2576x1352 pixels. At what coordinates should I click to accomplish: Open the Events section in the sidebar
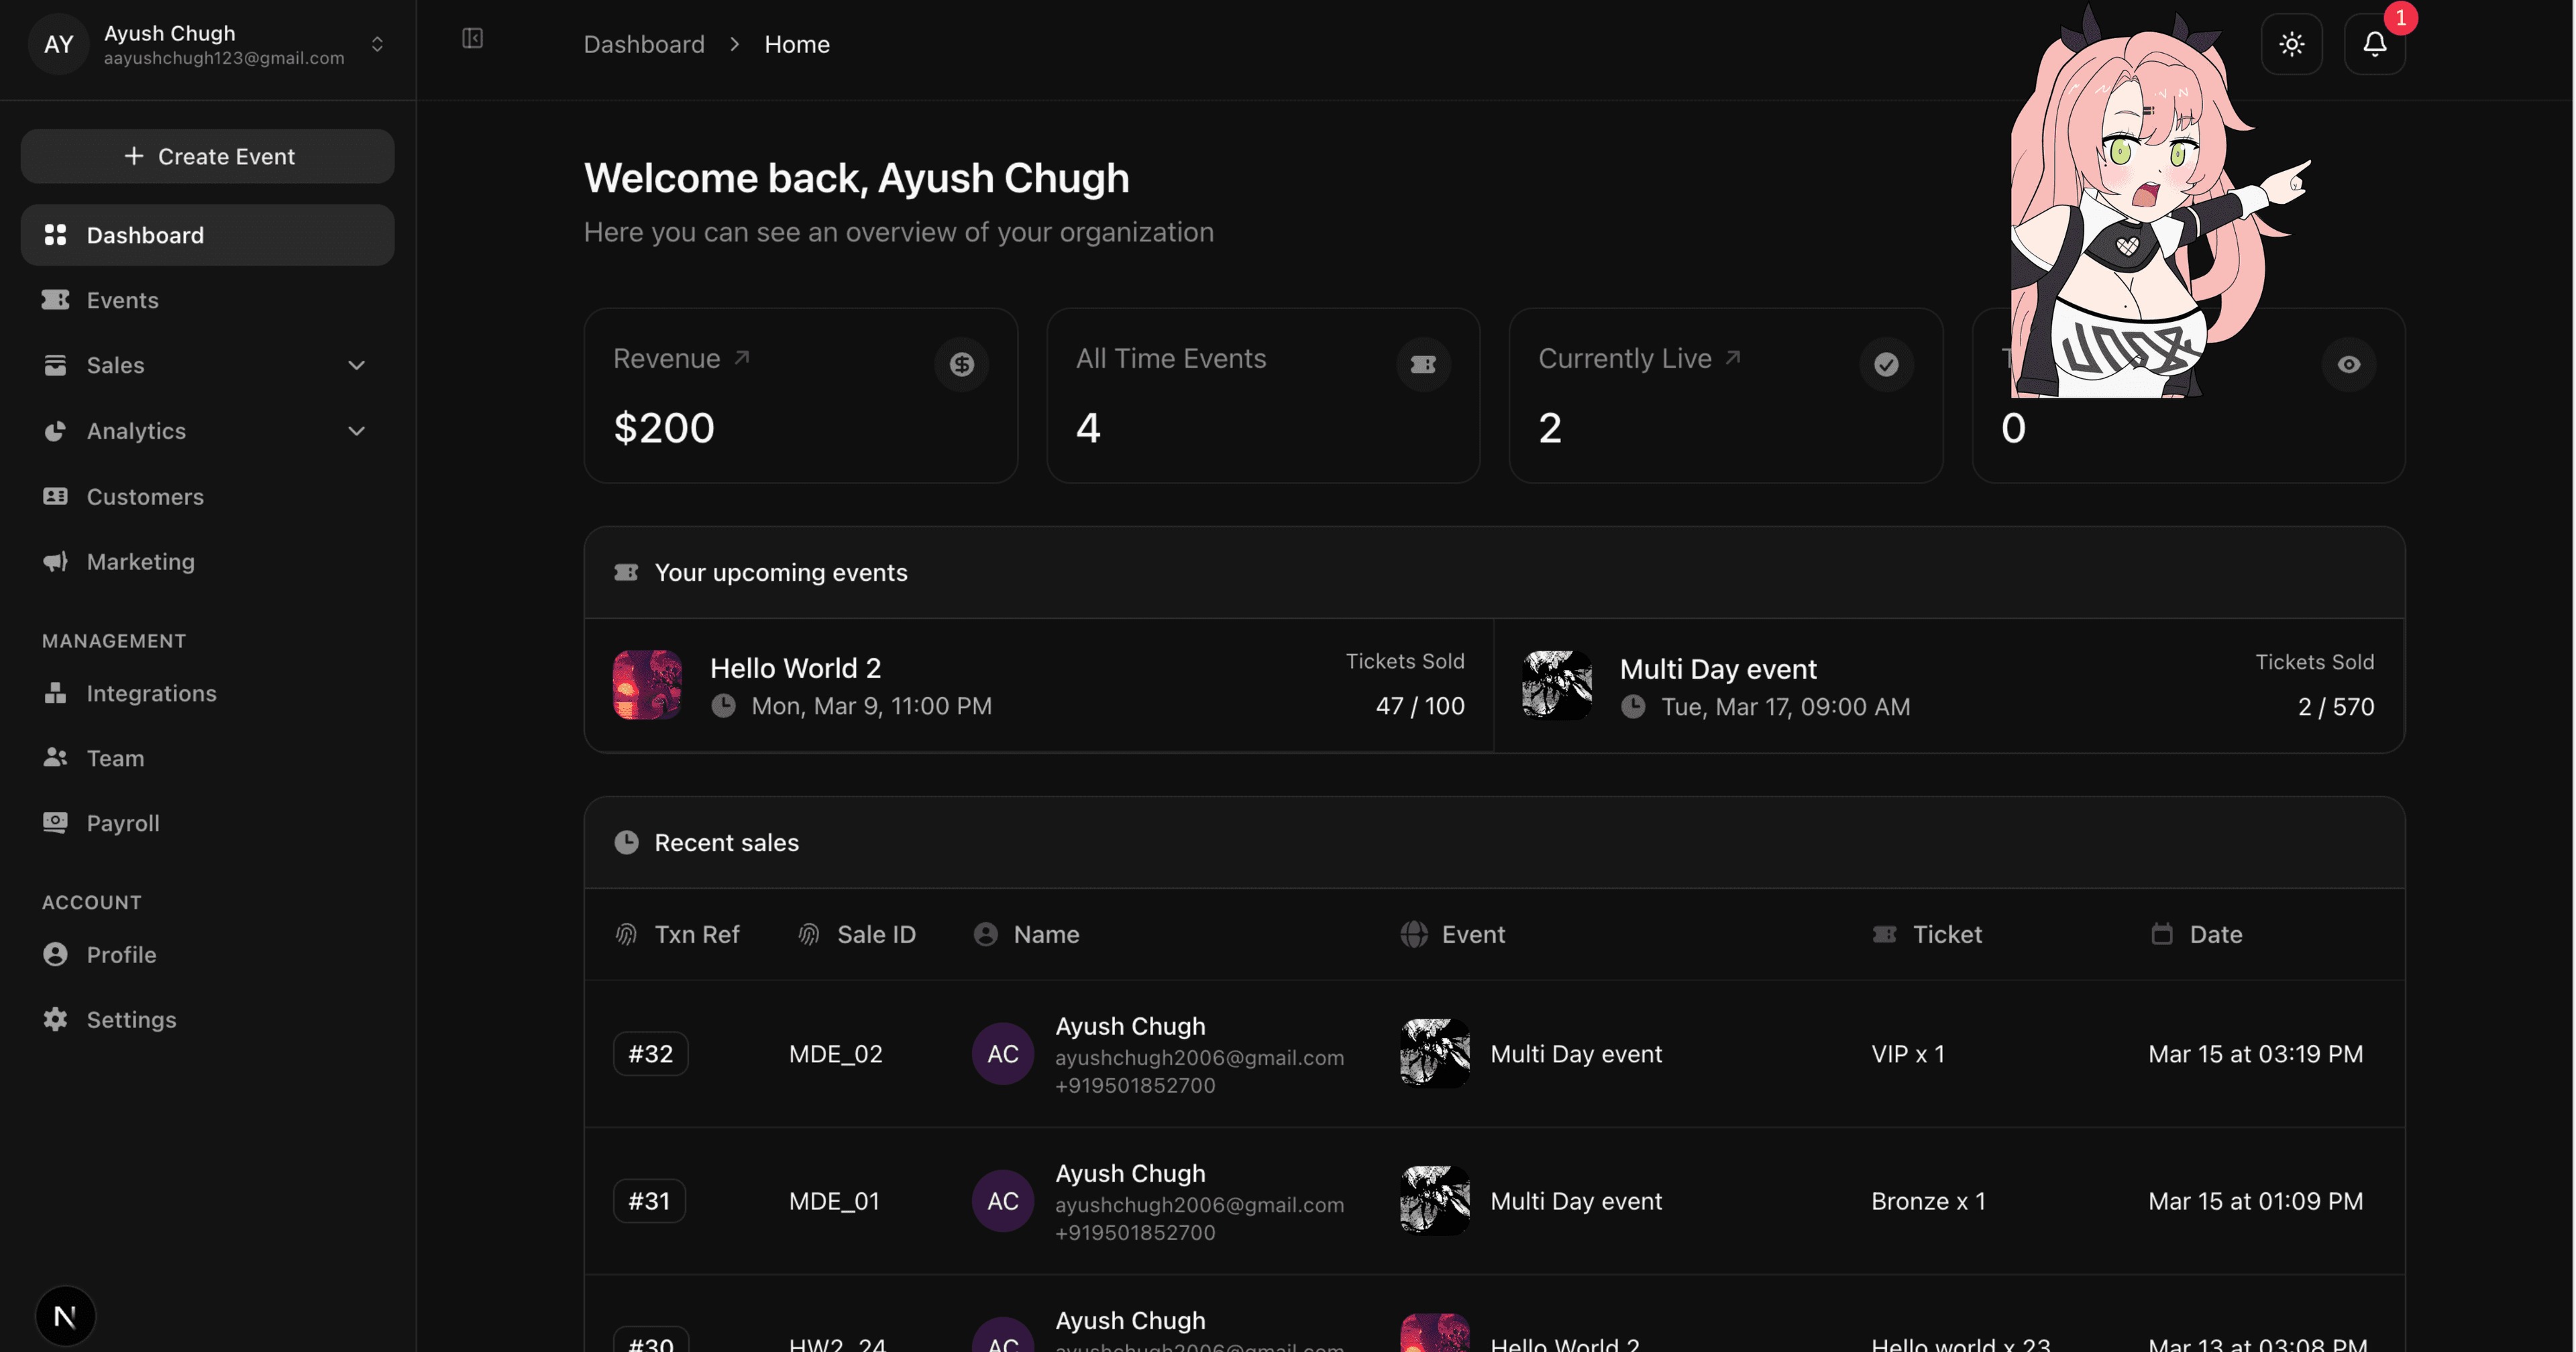point(122,299)
